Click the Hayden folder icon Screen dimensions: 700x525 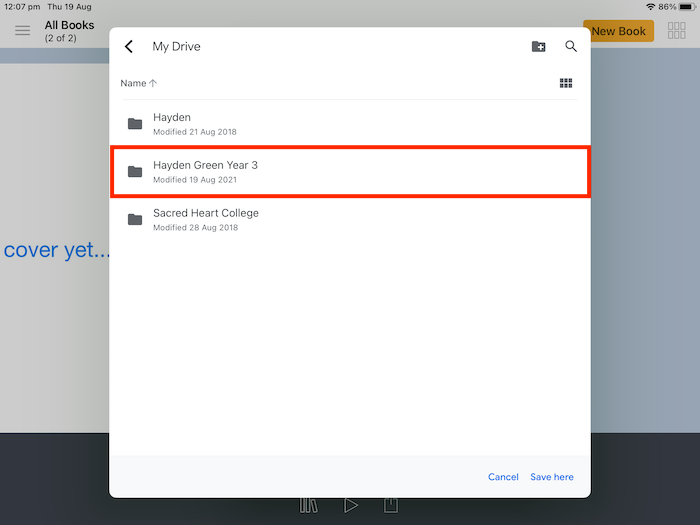(x=135, y=124)
